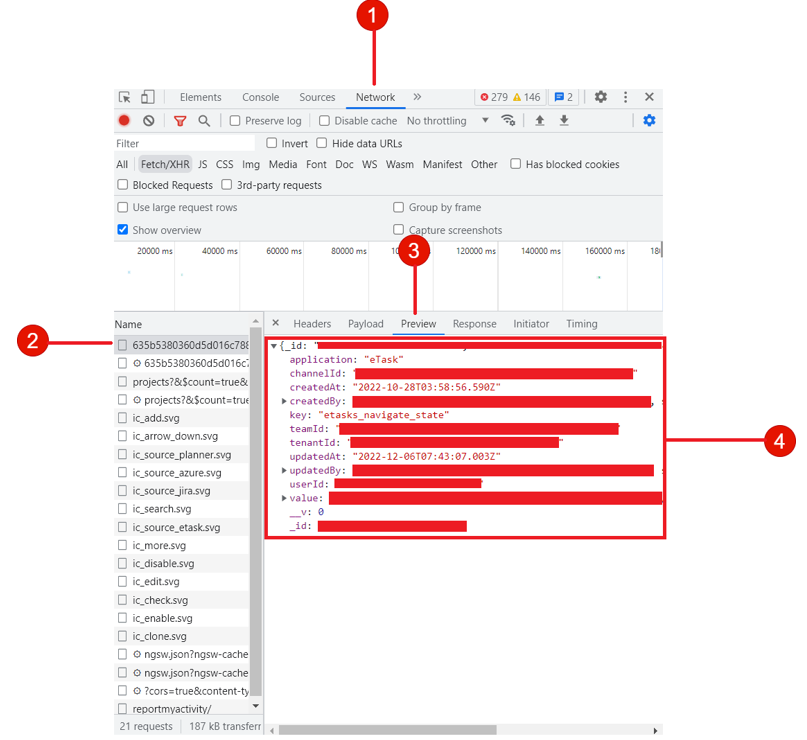Toggle the device toolbar icon
This screenshot has height=740, width=807.
pyautogui.click(x=147, y=97)
